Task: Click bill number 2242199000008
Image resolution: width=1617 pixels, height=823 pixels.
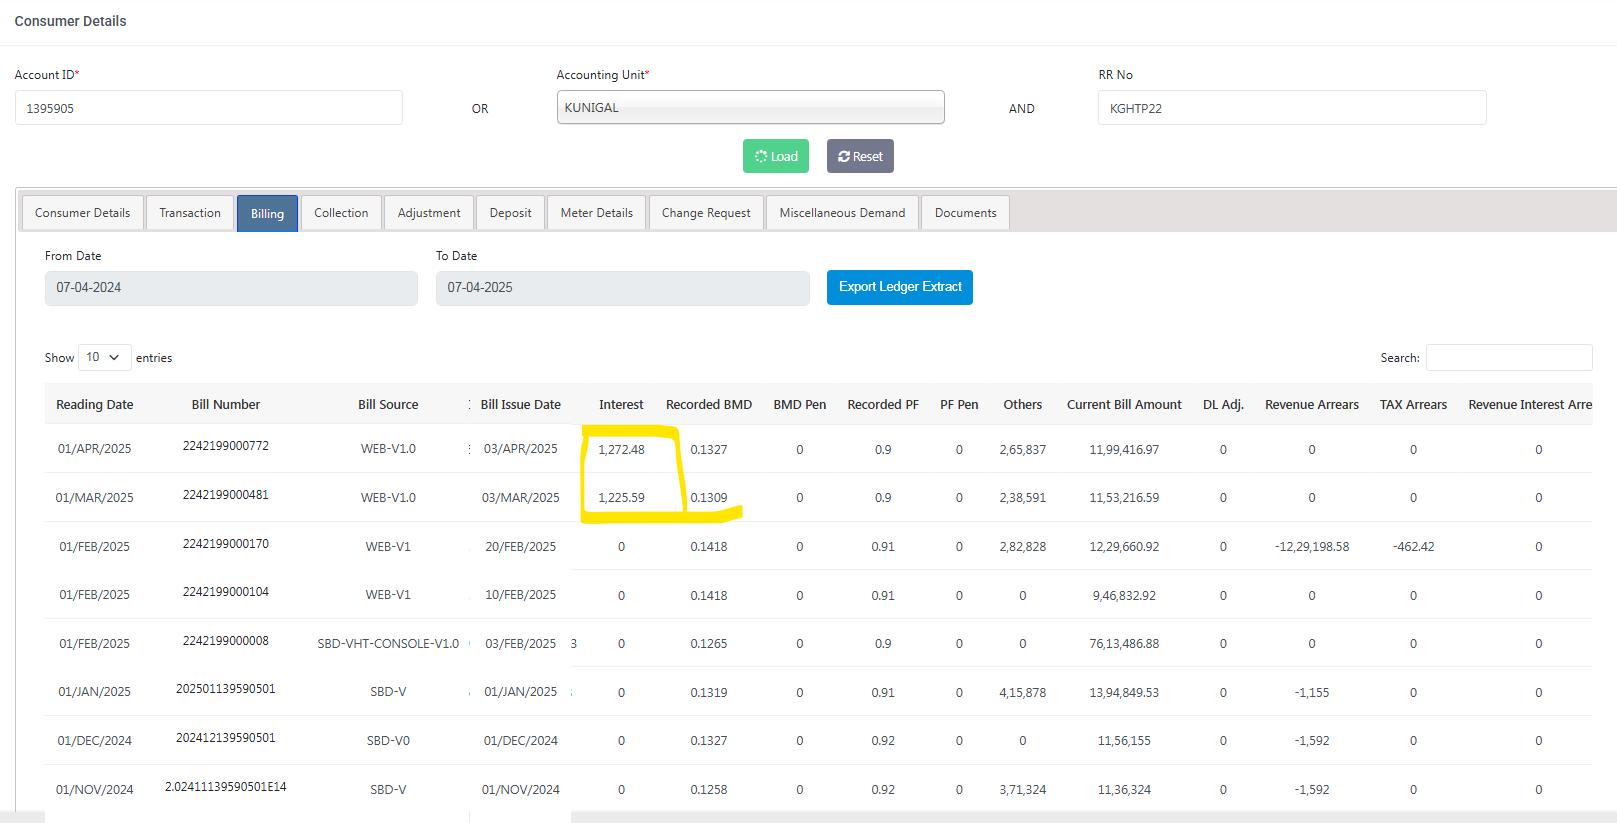Action: pyautogui.click(x=226, y=641)
